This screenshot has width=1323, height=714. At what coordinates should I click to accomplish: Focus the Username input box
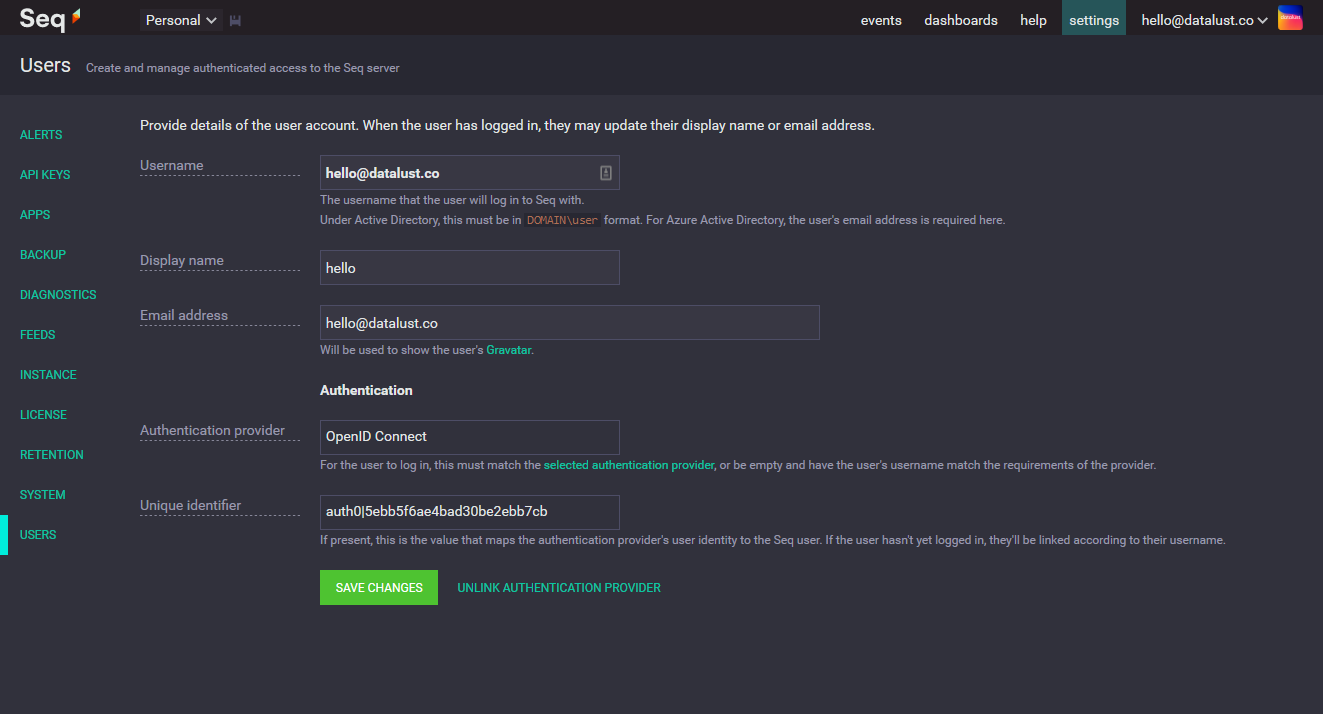[x=470, y=173]
